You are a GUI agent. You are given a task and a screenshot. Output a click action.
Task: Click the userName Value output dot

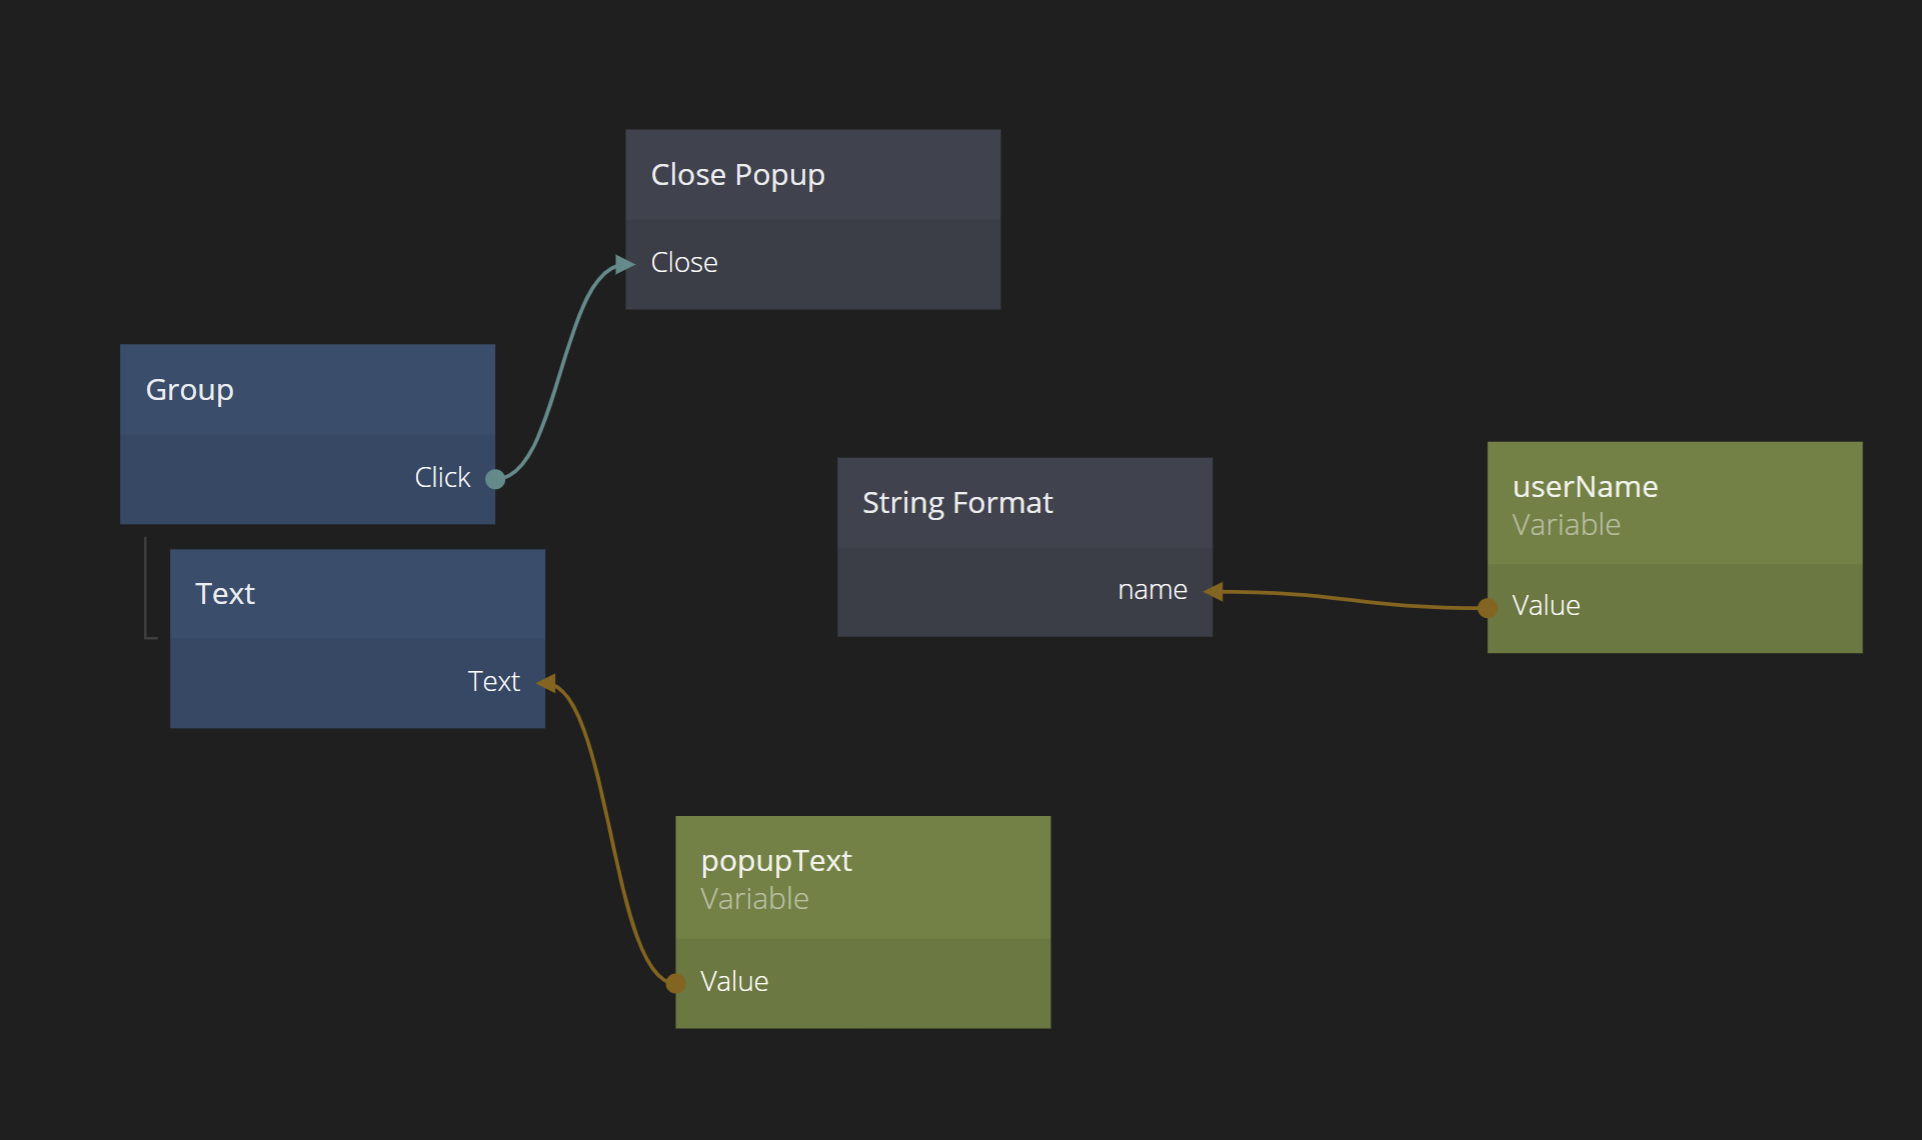tap(1488, 607)
